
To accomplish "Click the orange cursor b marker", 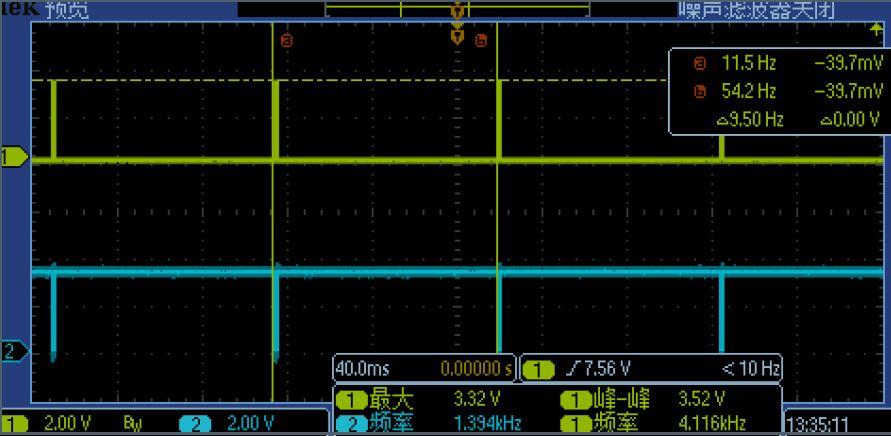I will coord(481,40).
